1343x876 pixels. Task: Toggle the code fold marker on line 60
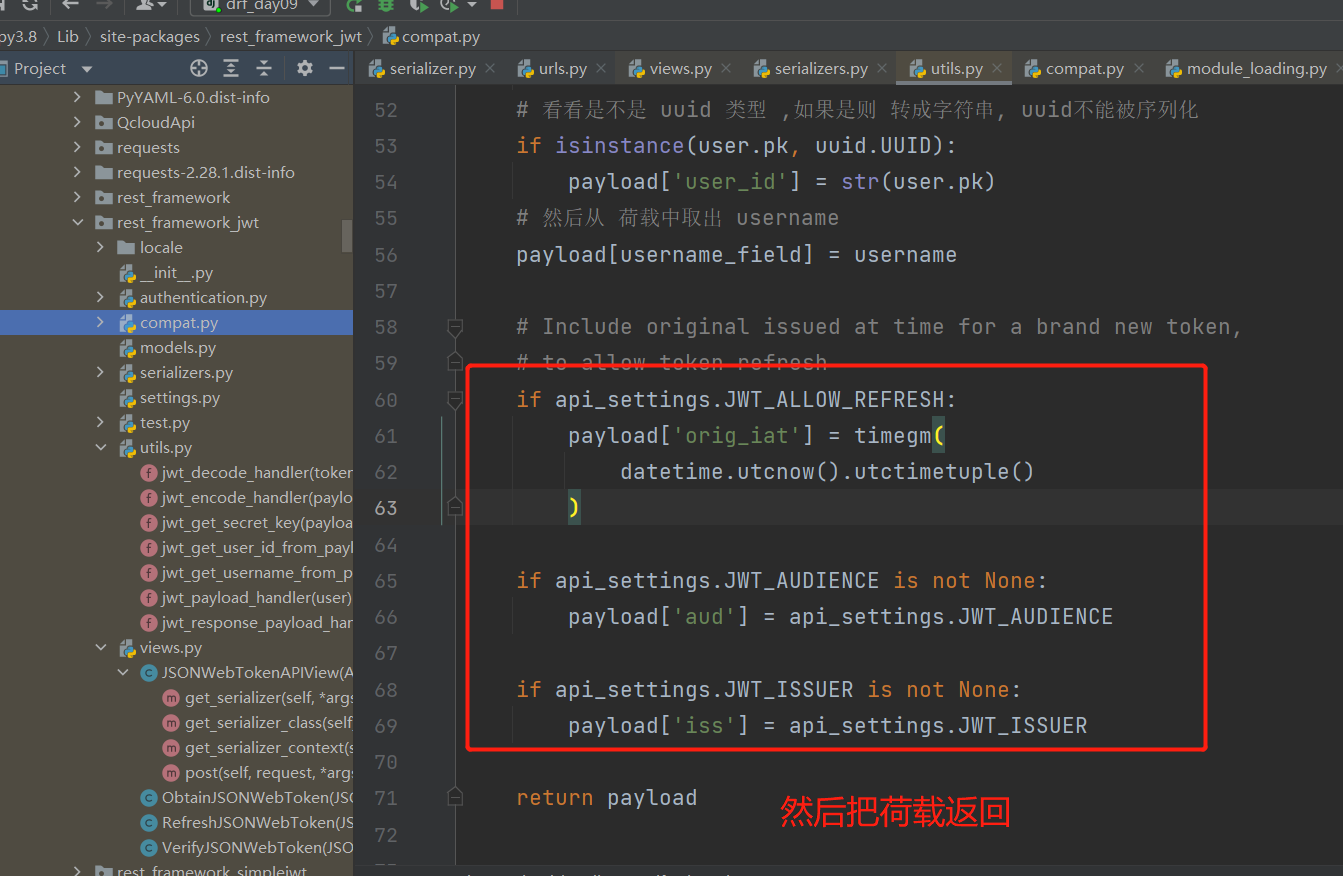tap(455, 400)
